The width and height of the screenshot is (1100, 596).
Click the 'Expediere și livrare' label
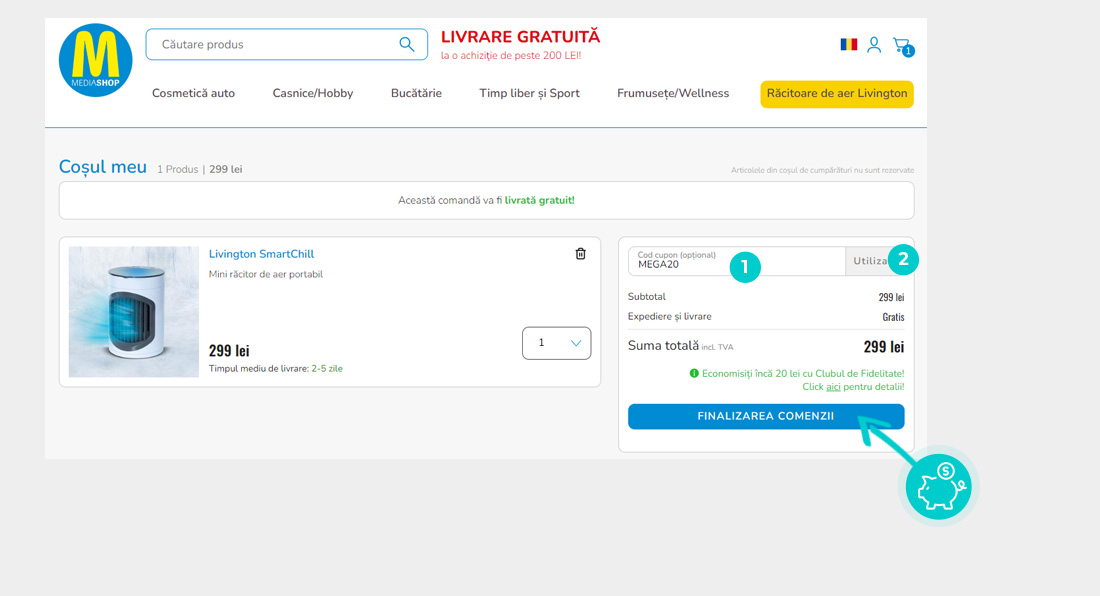tap(669, 316)
